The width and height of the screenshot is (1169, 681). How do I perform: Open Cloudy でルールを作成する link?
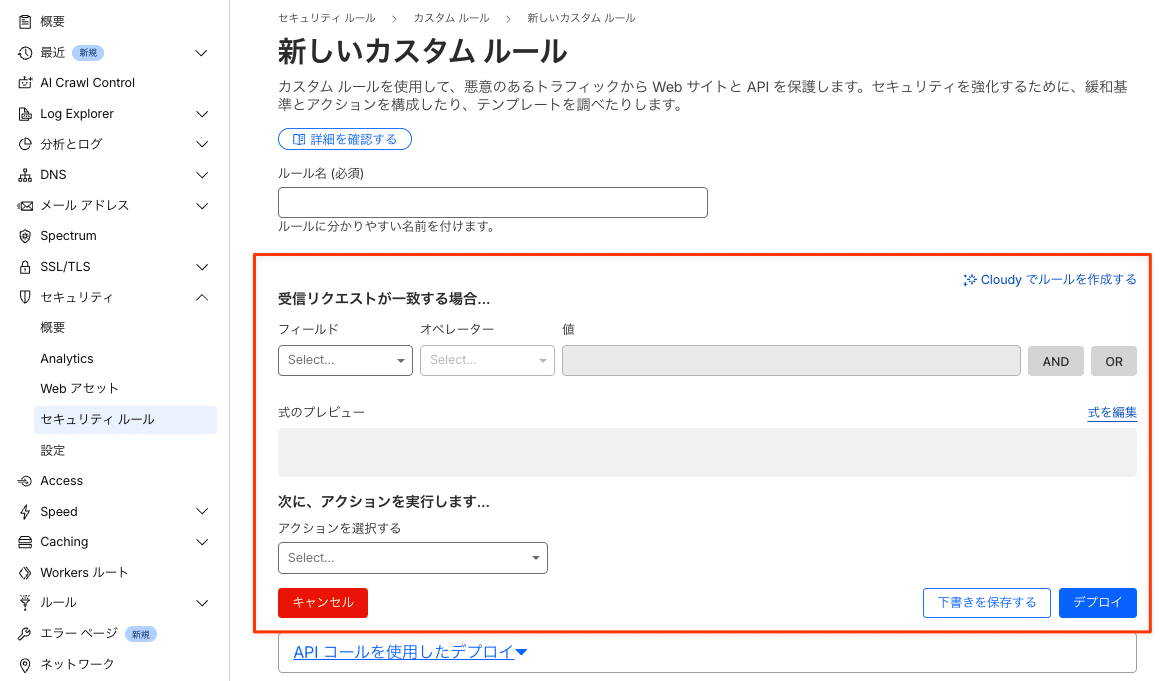(1050, 280)
